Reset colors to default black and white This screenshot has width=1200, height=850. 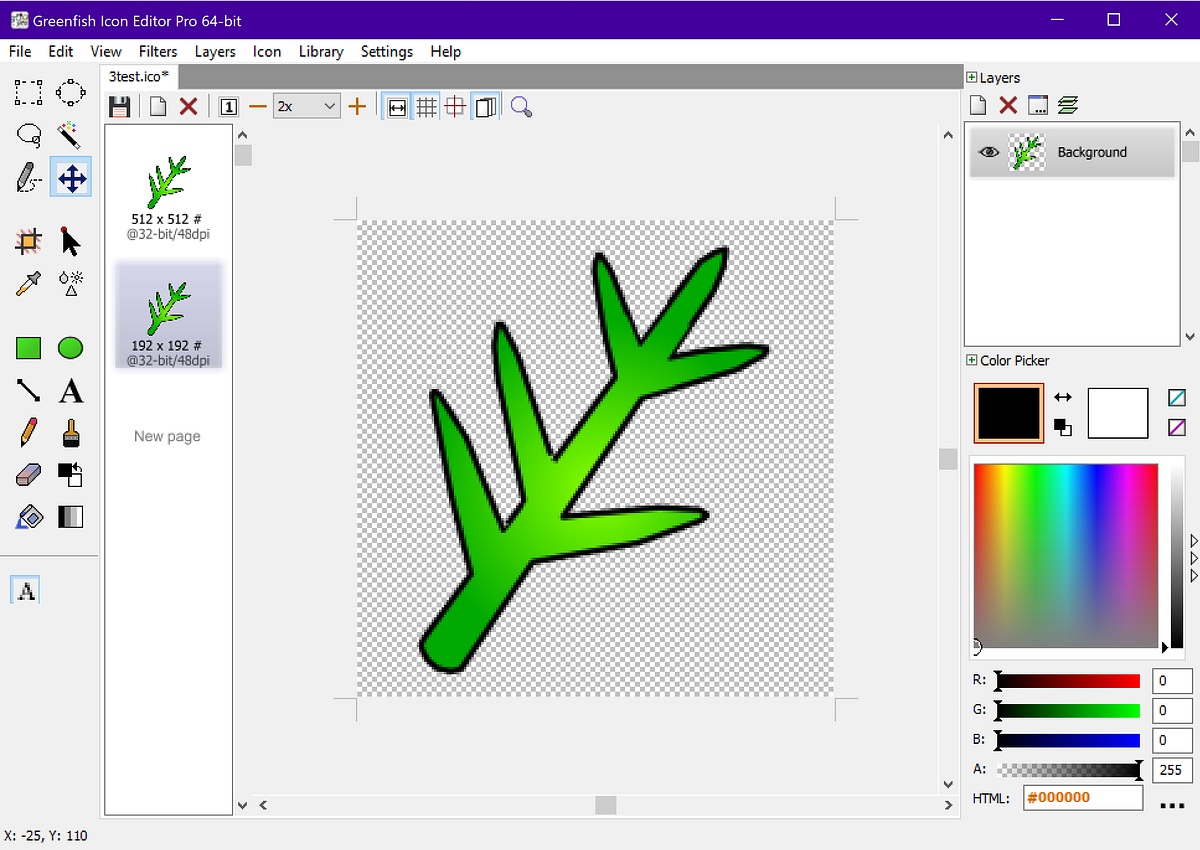tap(1063, 427)
